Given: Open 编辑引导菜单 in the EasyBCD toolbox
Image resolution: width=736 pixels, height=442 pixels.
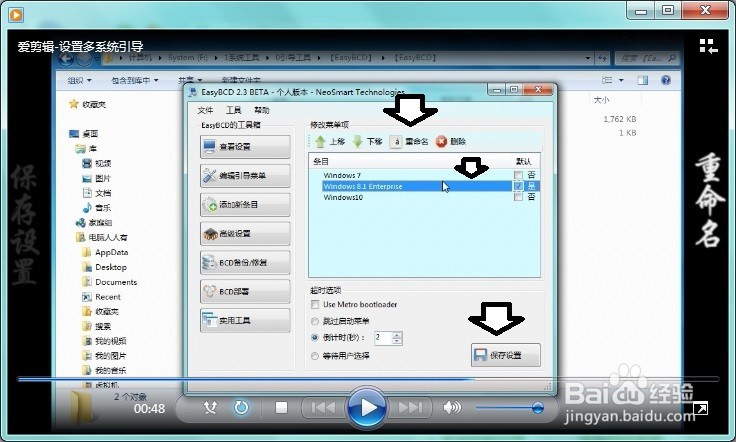Looking at the screenshot, I should point(245,176).
